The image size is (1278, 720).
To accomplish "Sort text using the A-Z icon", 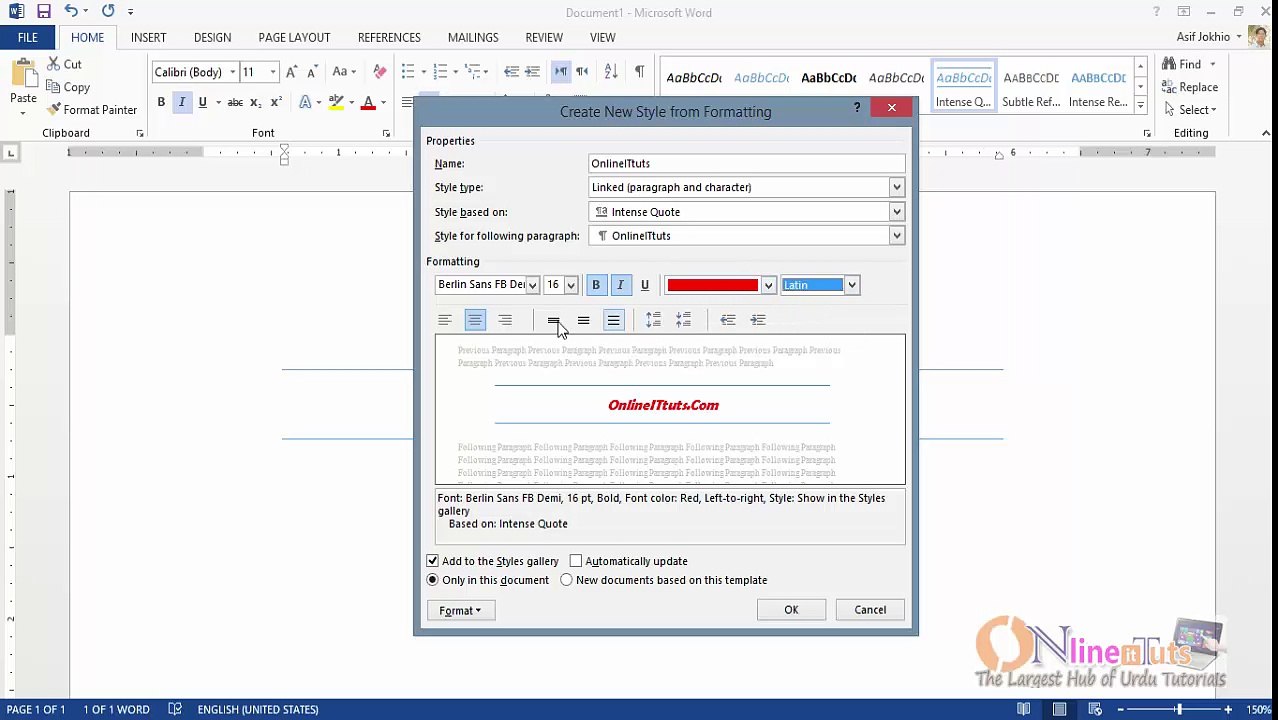I will (x=611, y=72).
